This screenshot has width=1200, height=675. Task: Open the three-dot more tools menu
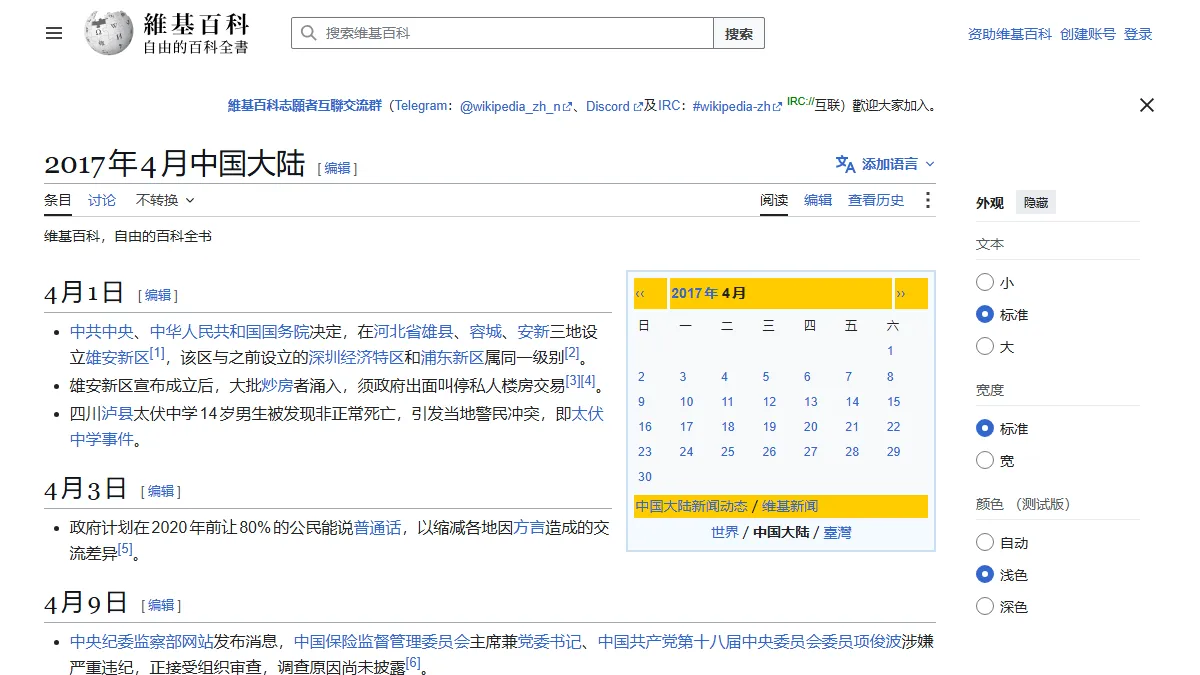pyautogui.click(x=927, y=200)
